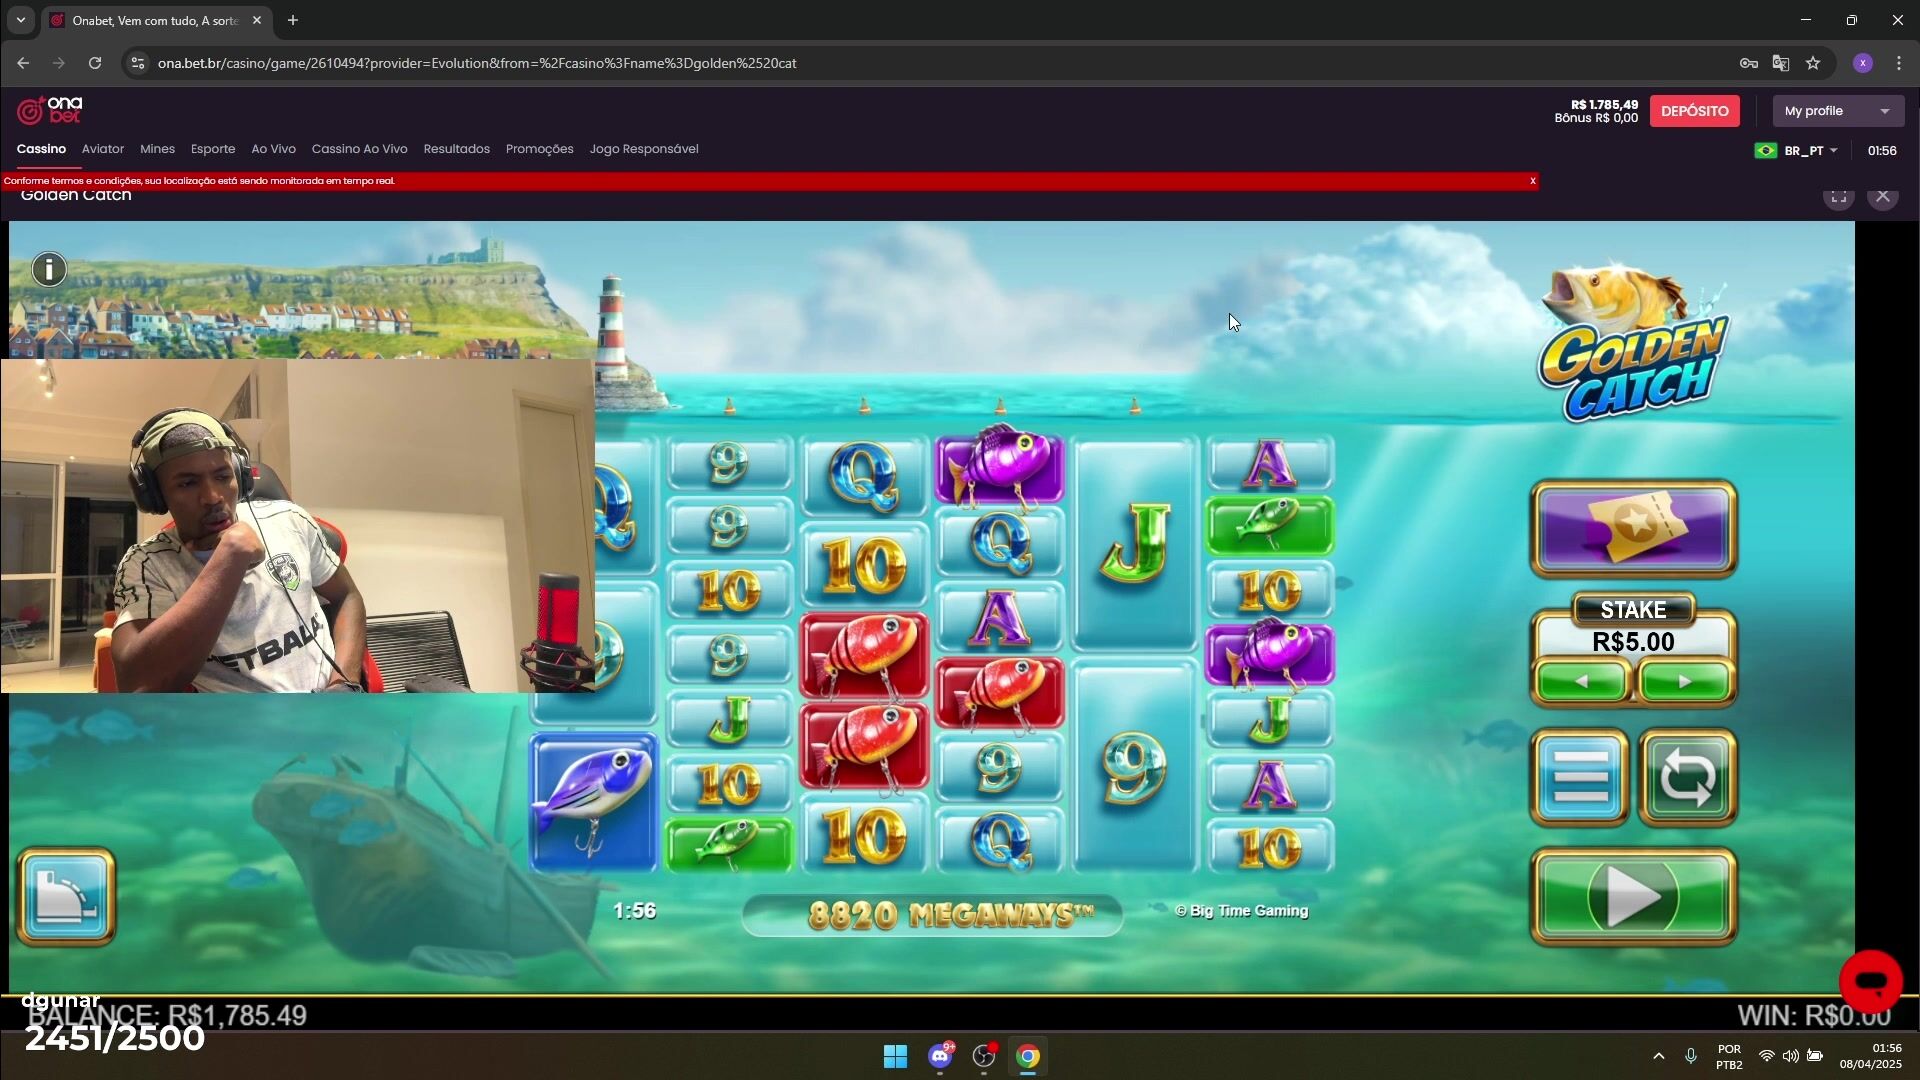Open a new browser tab
Image resolution: width=1920 pixels, height=1080 pixels.
click(x=293, y=20)
